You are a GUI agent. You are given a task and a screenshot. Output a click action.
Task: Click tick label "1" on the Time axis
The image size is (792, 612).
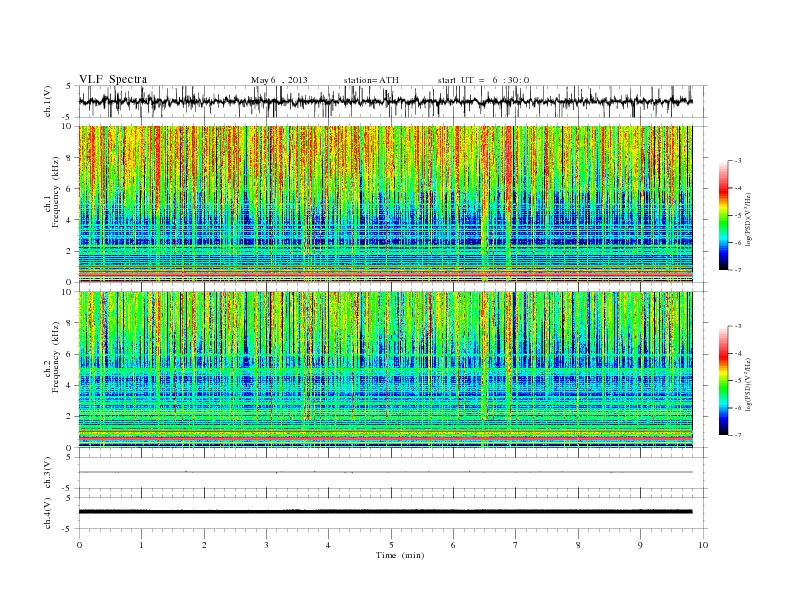click(x=142, y=545)
